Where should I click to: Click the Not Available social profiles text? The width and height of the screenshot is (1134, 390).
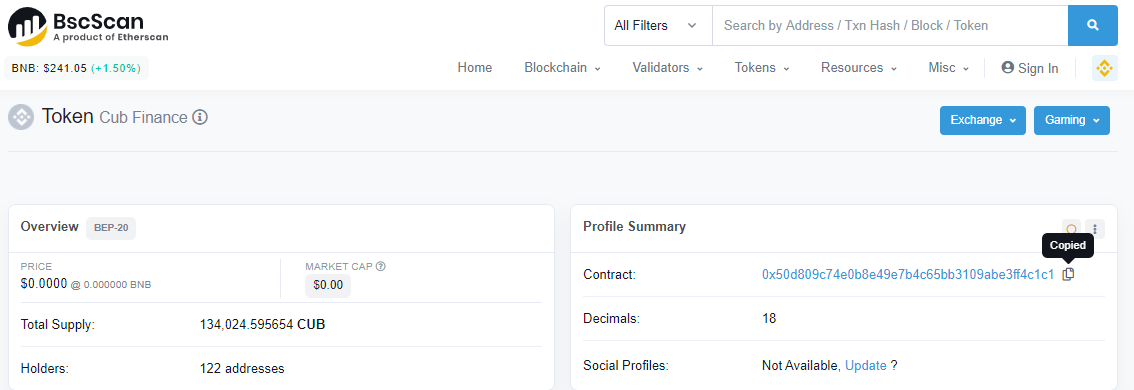click(x=801, y=365)
